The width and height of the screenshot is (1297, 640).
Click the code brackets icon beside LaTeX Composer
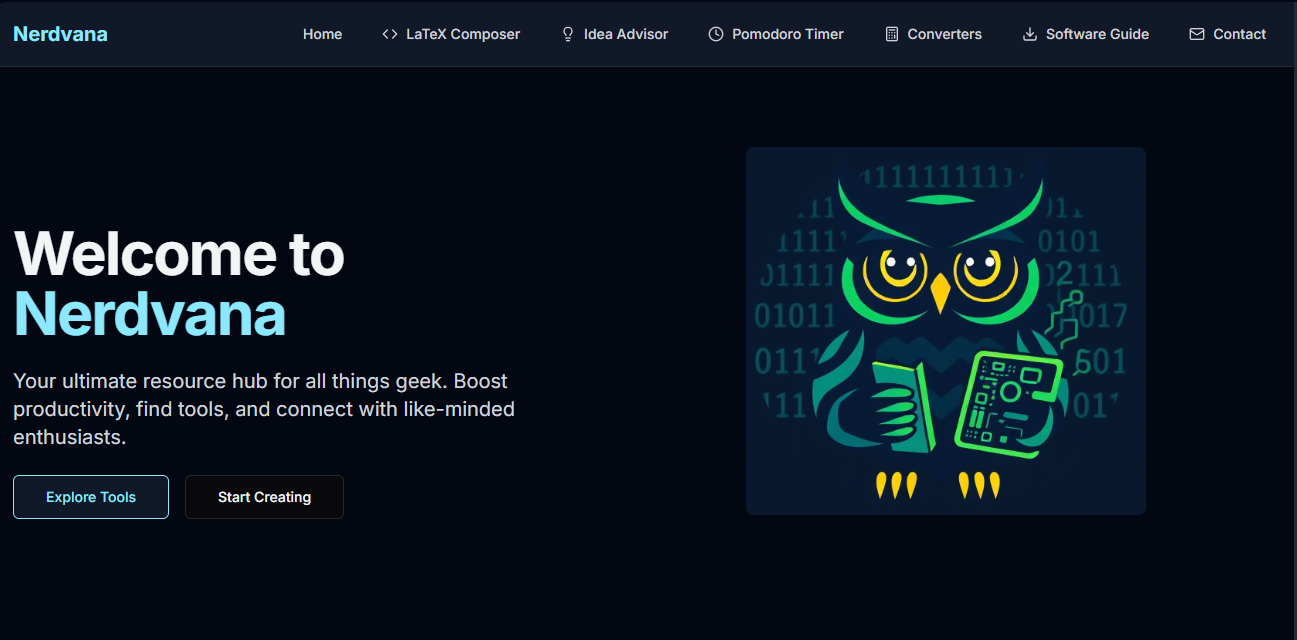coord(390,34)
